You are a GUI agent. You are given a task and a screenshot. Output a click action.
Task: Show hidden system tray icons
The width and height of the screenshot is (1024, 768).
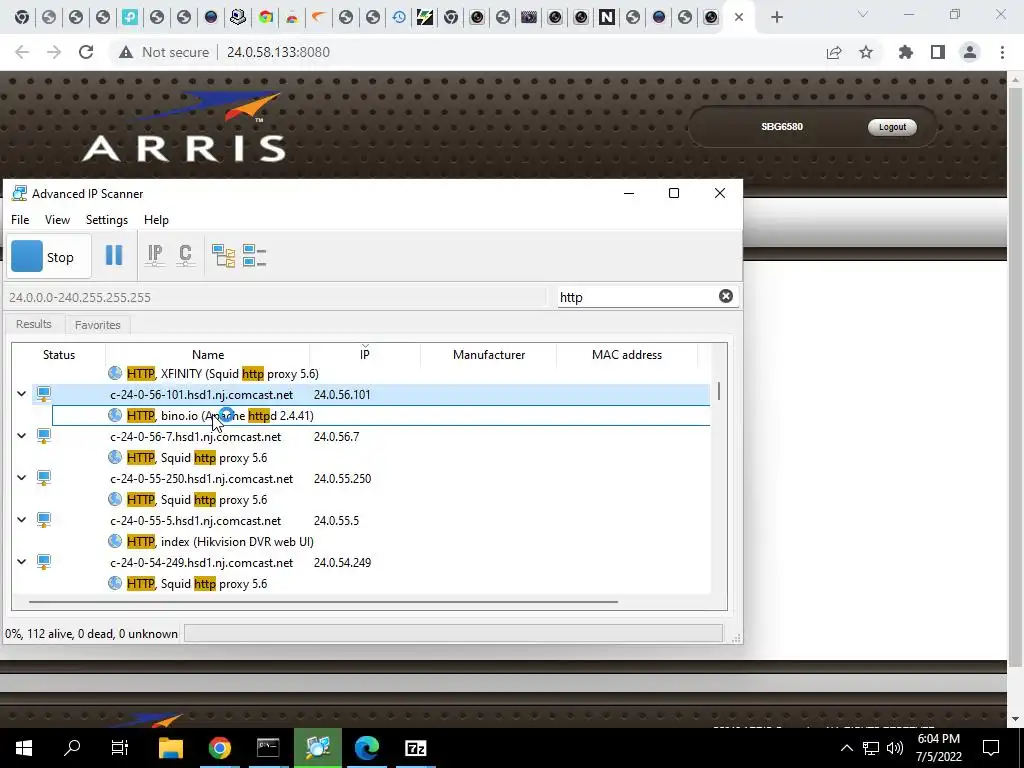point(846,748)
